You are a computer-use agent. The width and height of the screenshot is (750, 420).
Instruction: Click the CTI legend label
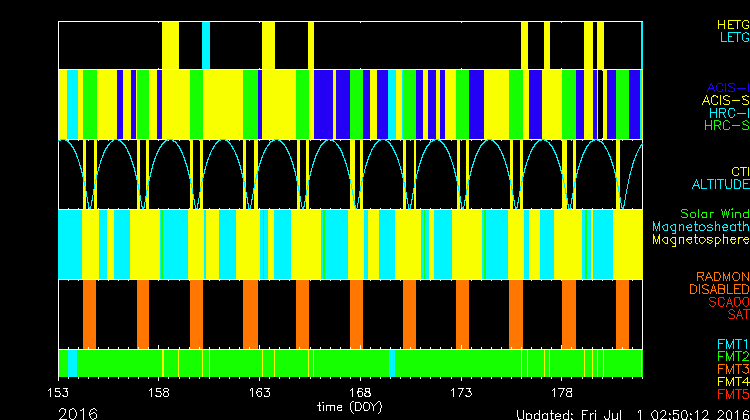pyautogui.click(x=739, y=171)
